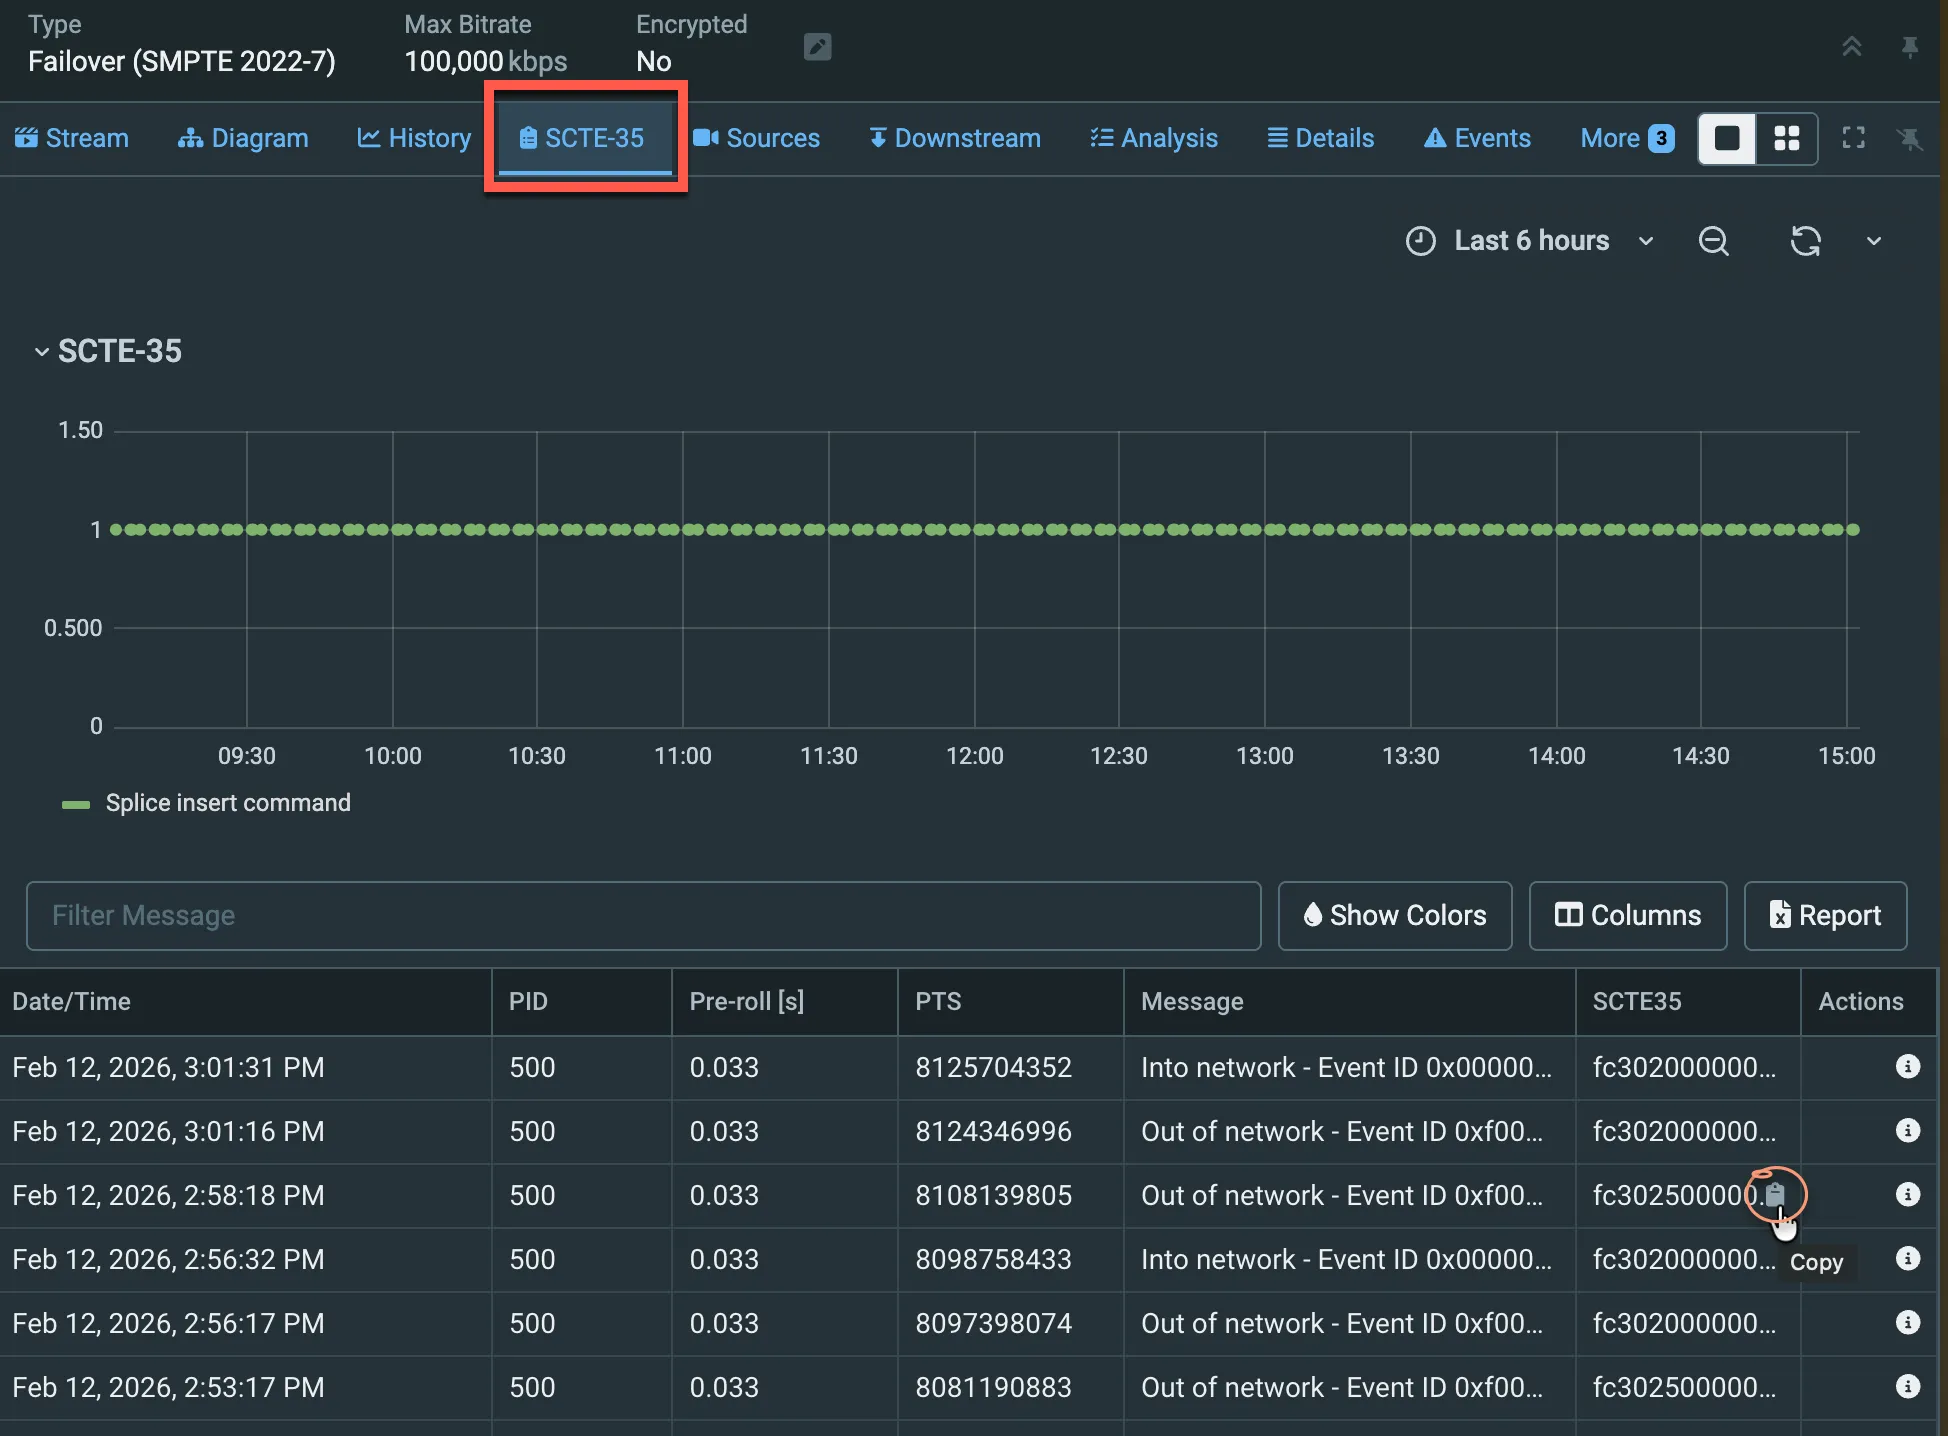1948x1436 pixels.
Task: Switch to grid layout view
Action: pyautogui.click(x=1787, y=138)
